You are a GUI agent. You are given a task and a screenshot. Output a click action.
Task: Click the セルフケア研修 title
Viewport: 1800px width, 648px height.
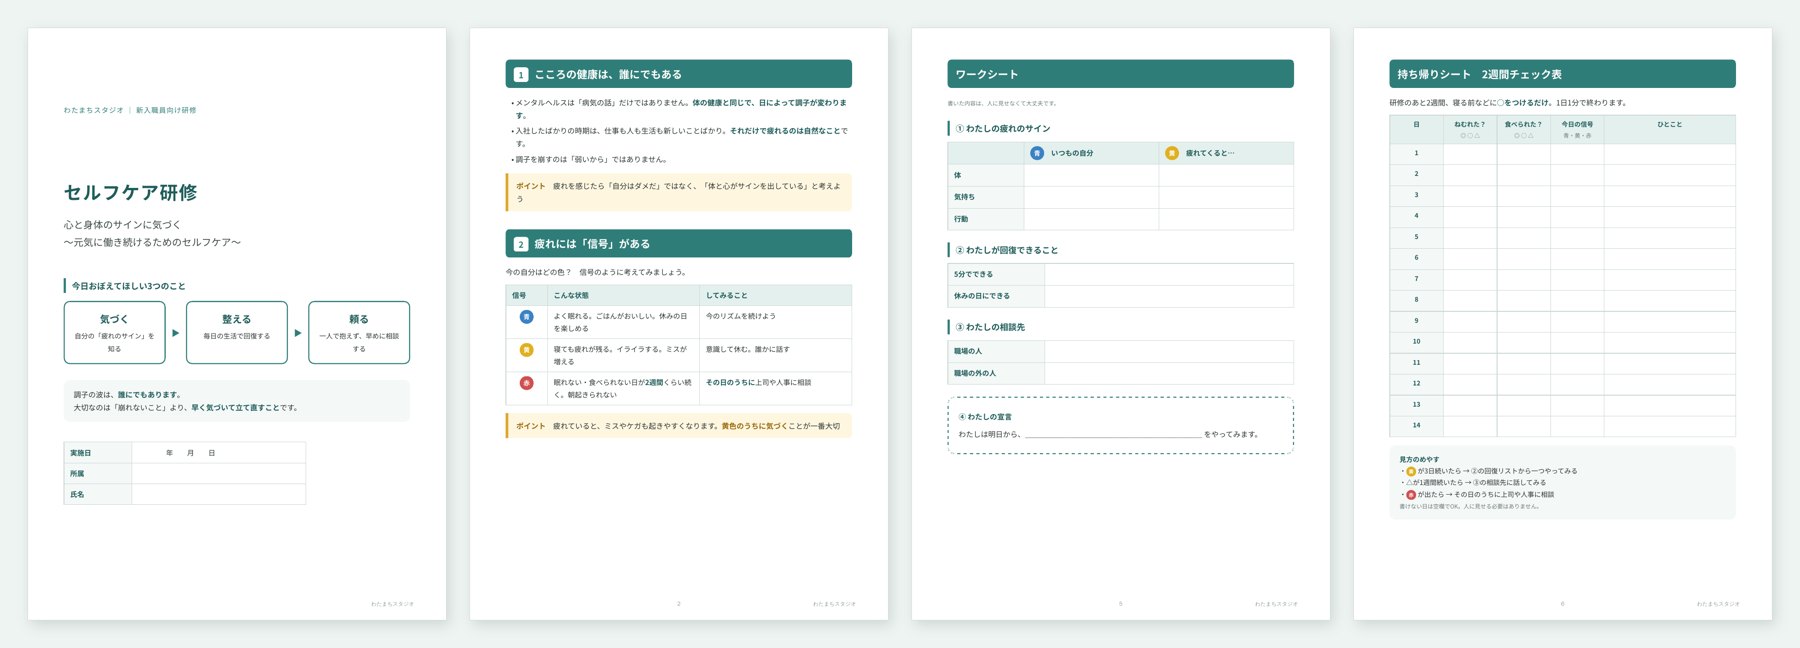131,193
